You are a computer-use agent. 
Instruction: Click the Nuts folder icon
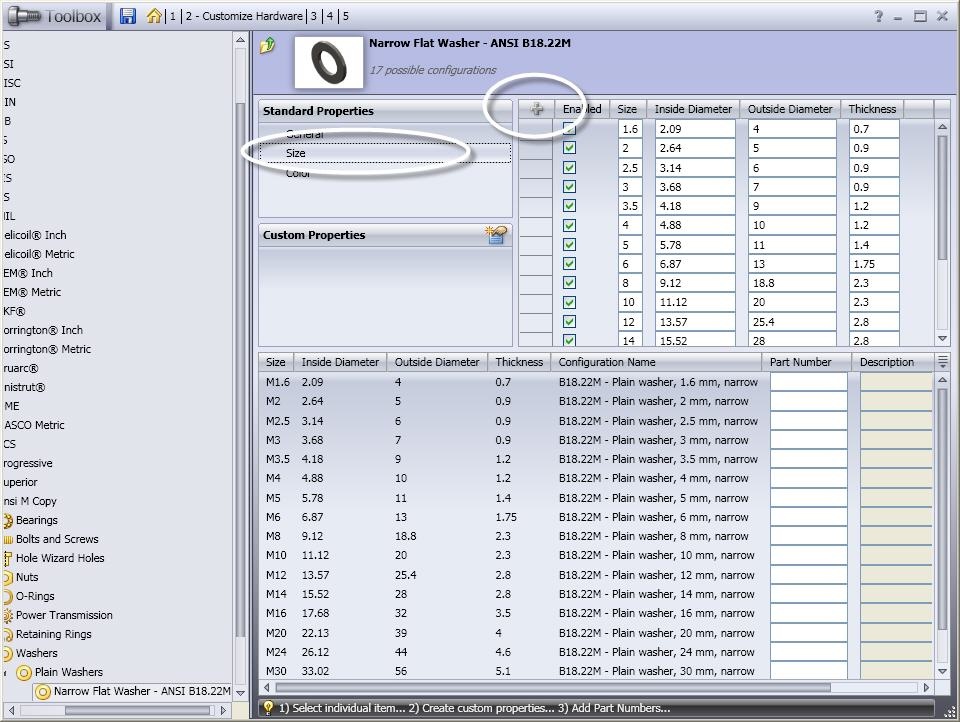coord(7,577)
